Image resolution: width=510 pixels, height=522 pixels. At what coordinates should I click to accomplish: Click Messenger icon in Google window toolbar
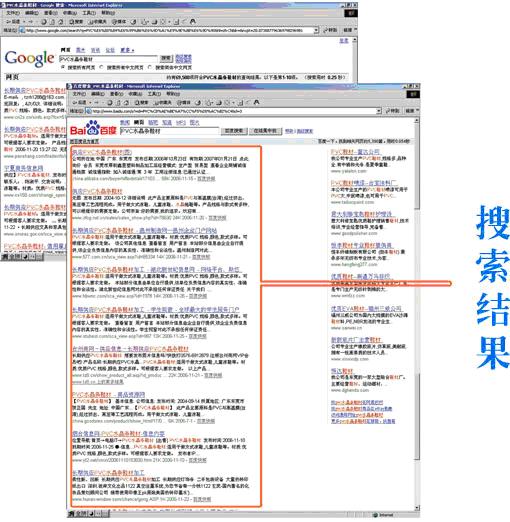tap(192, 22)
